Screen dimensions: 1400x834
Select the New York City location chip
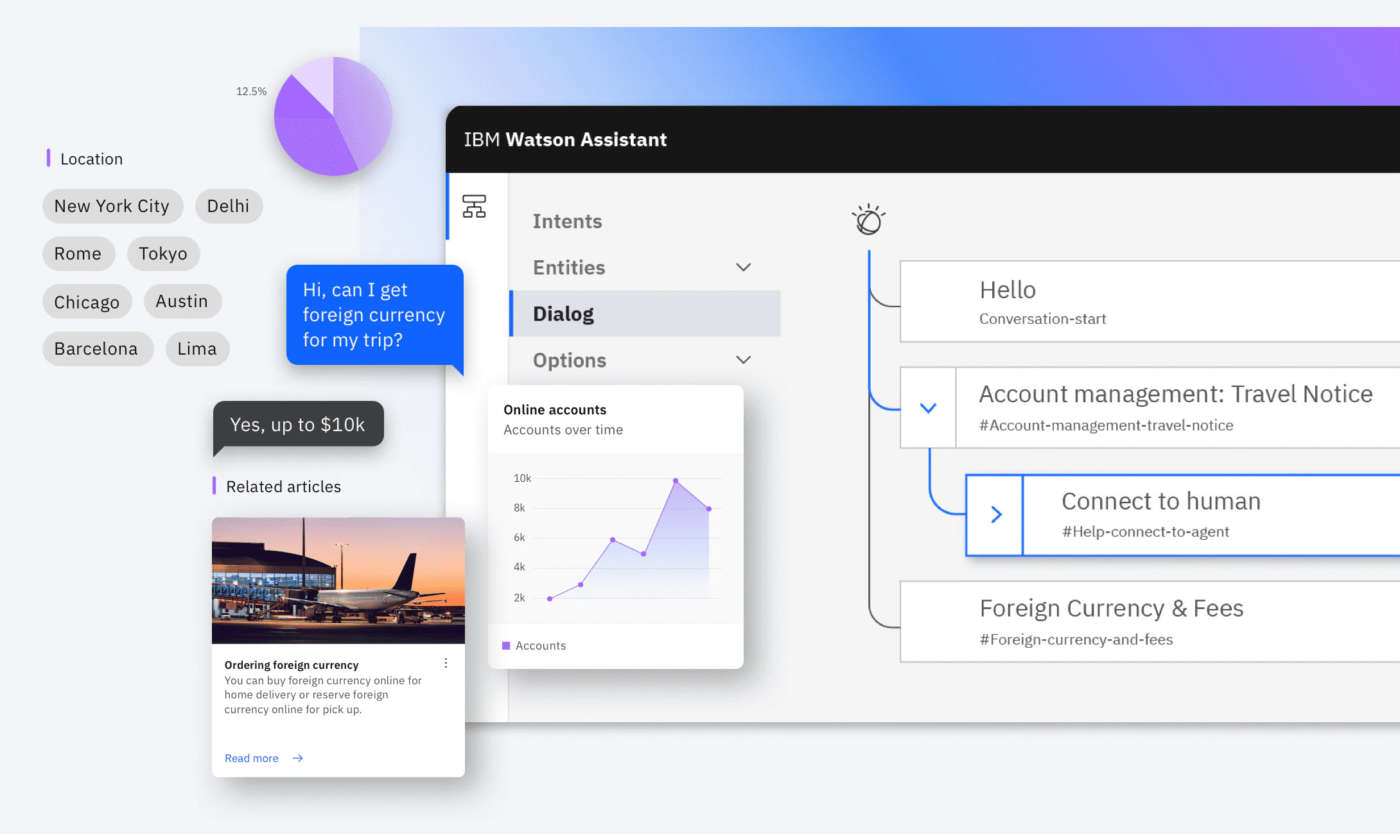(x=112, y=206)
